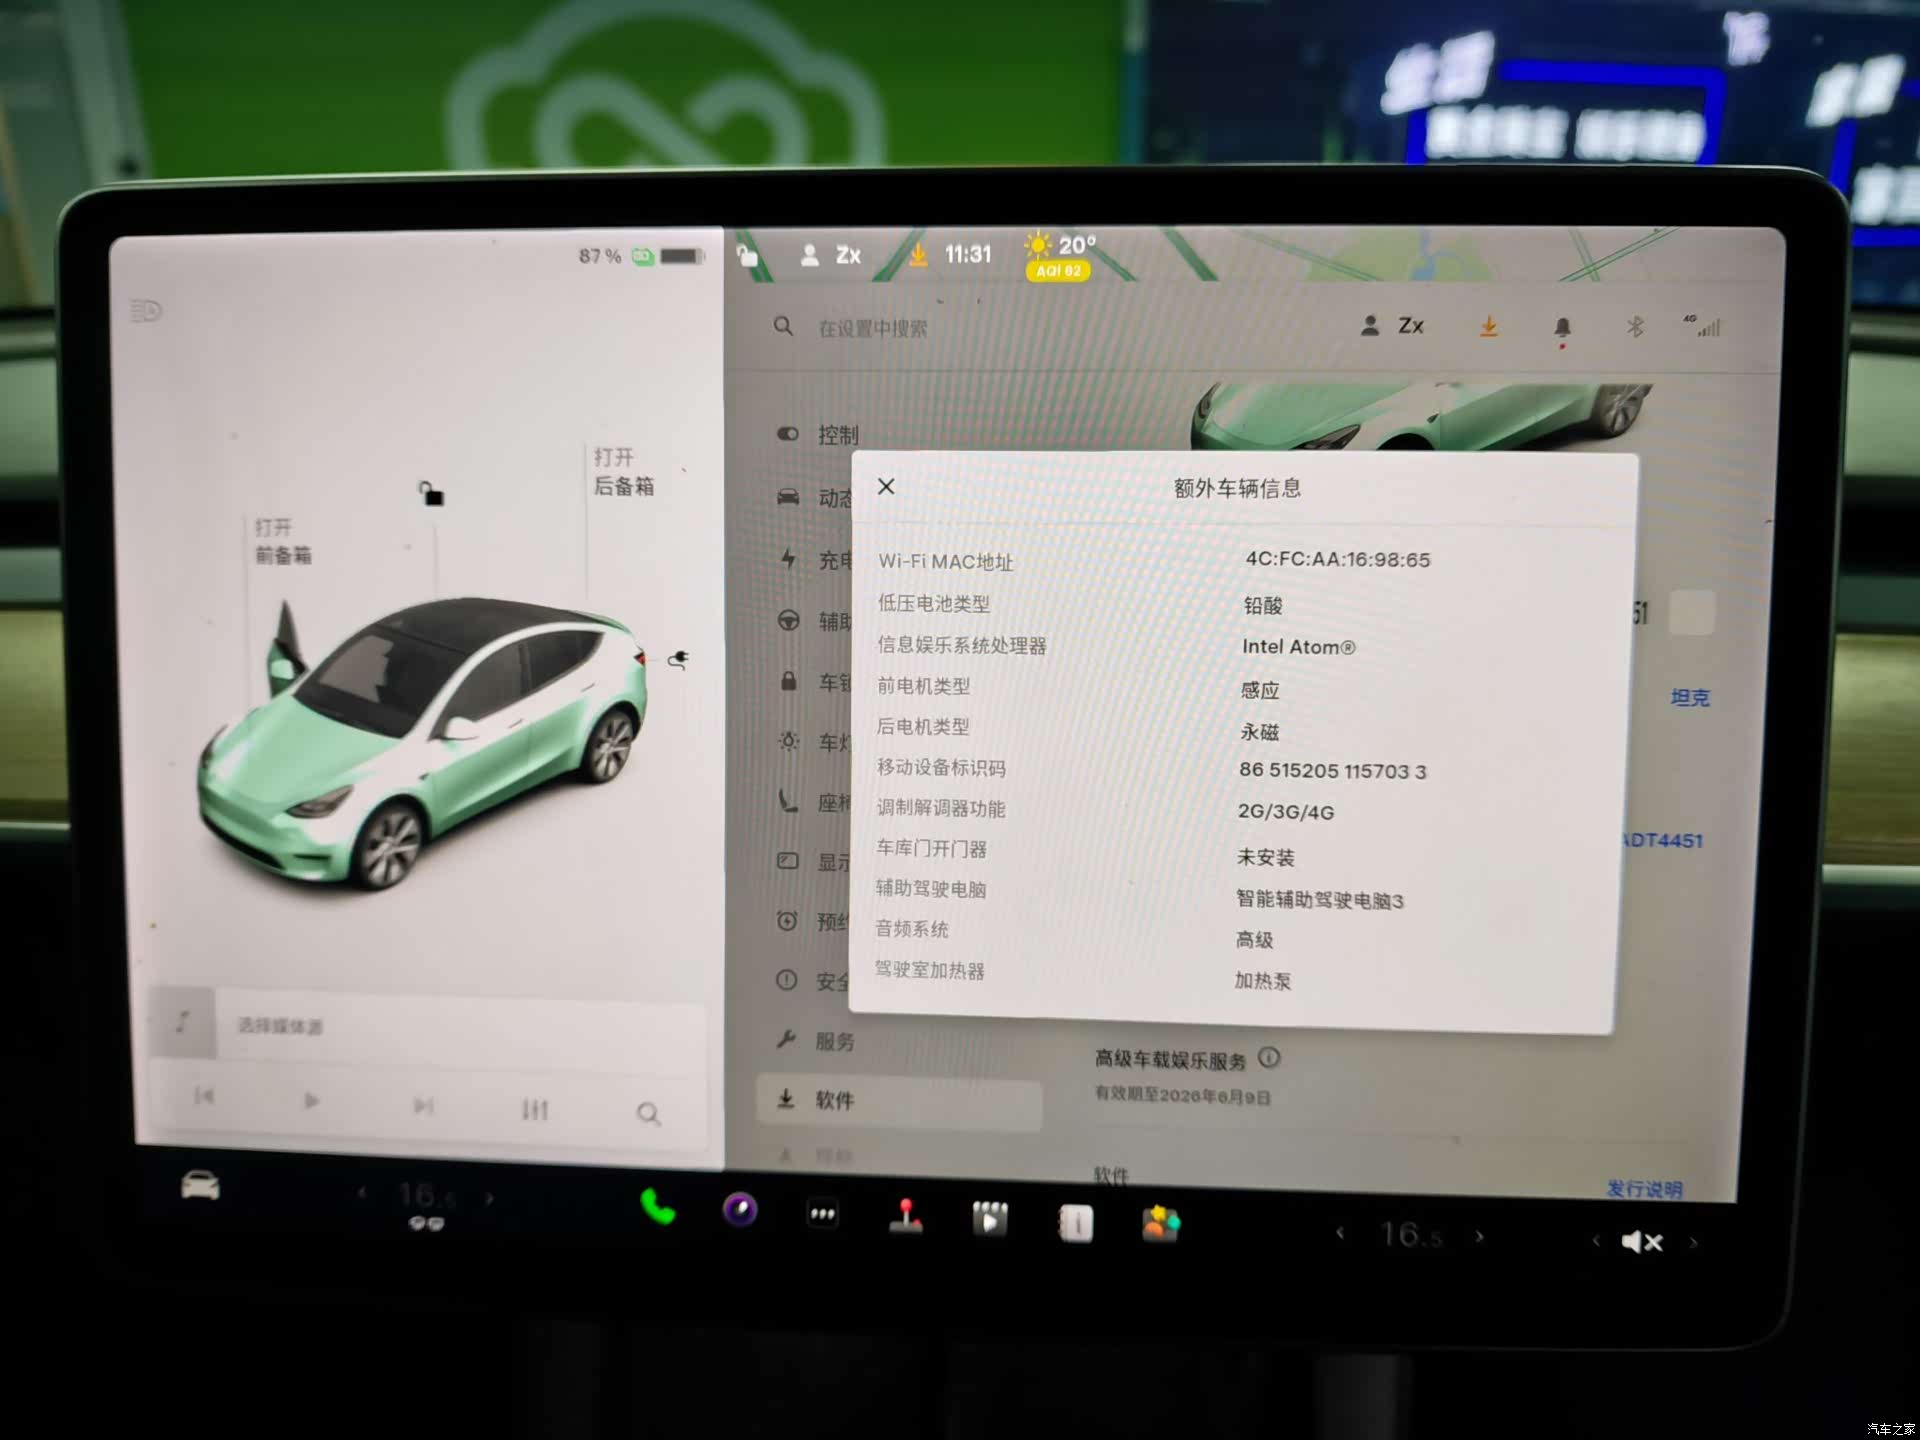Open the notification bell
This screenshot has width=1920, height=1440.
coord(1562,328)
